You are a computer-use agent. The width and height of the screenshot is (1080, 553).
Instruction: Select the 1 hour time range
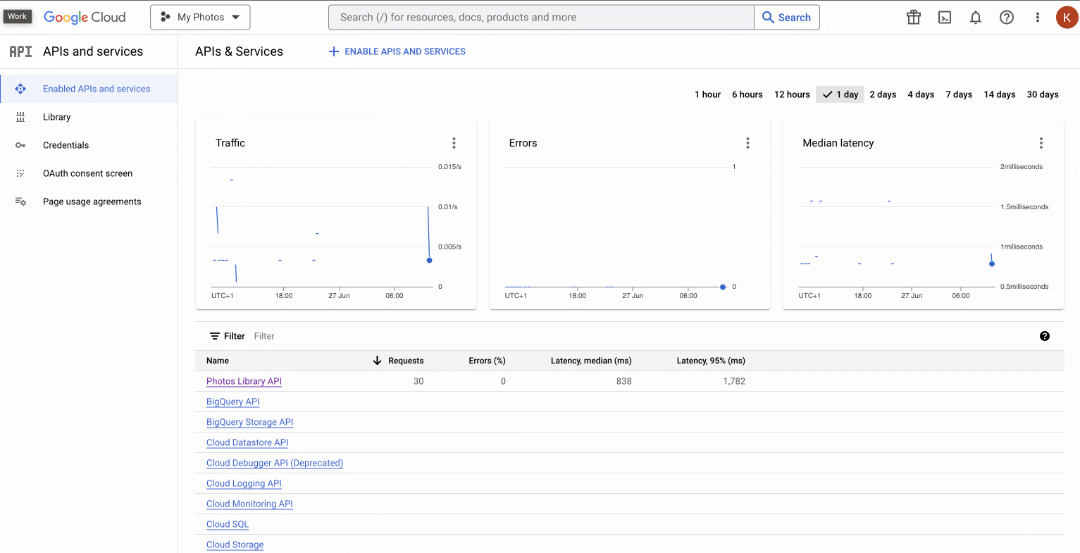707,94
